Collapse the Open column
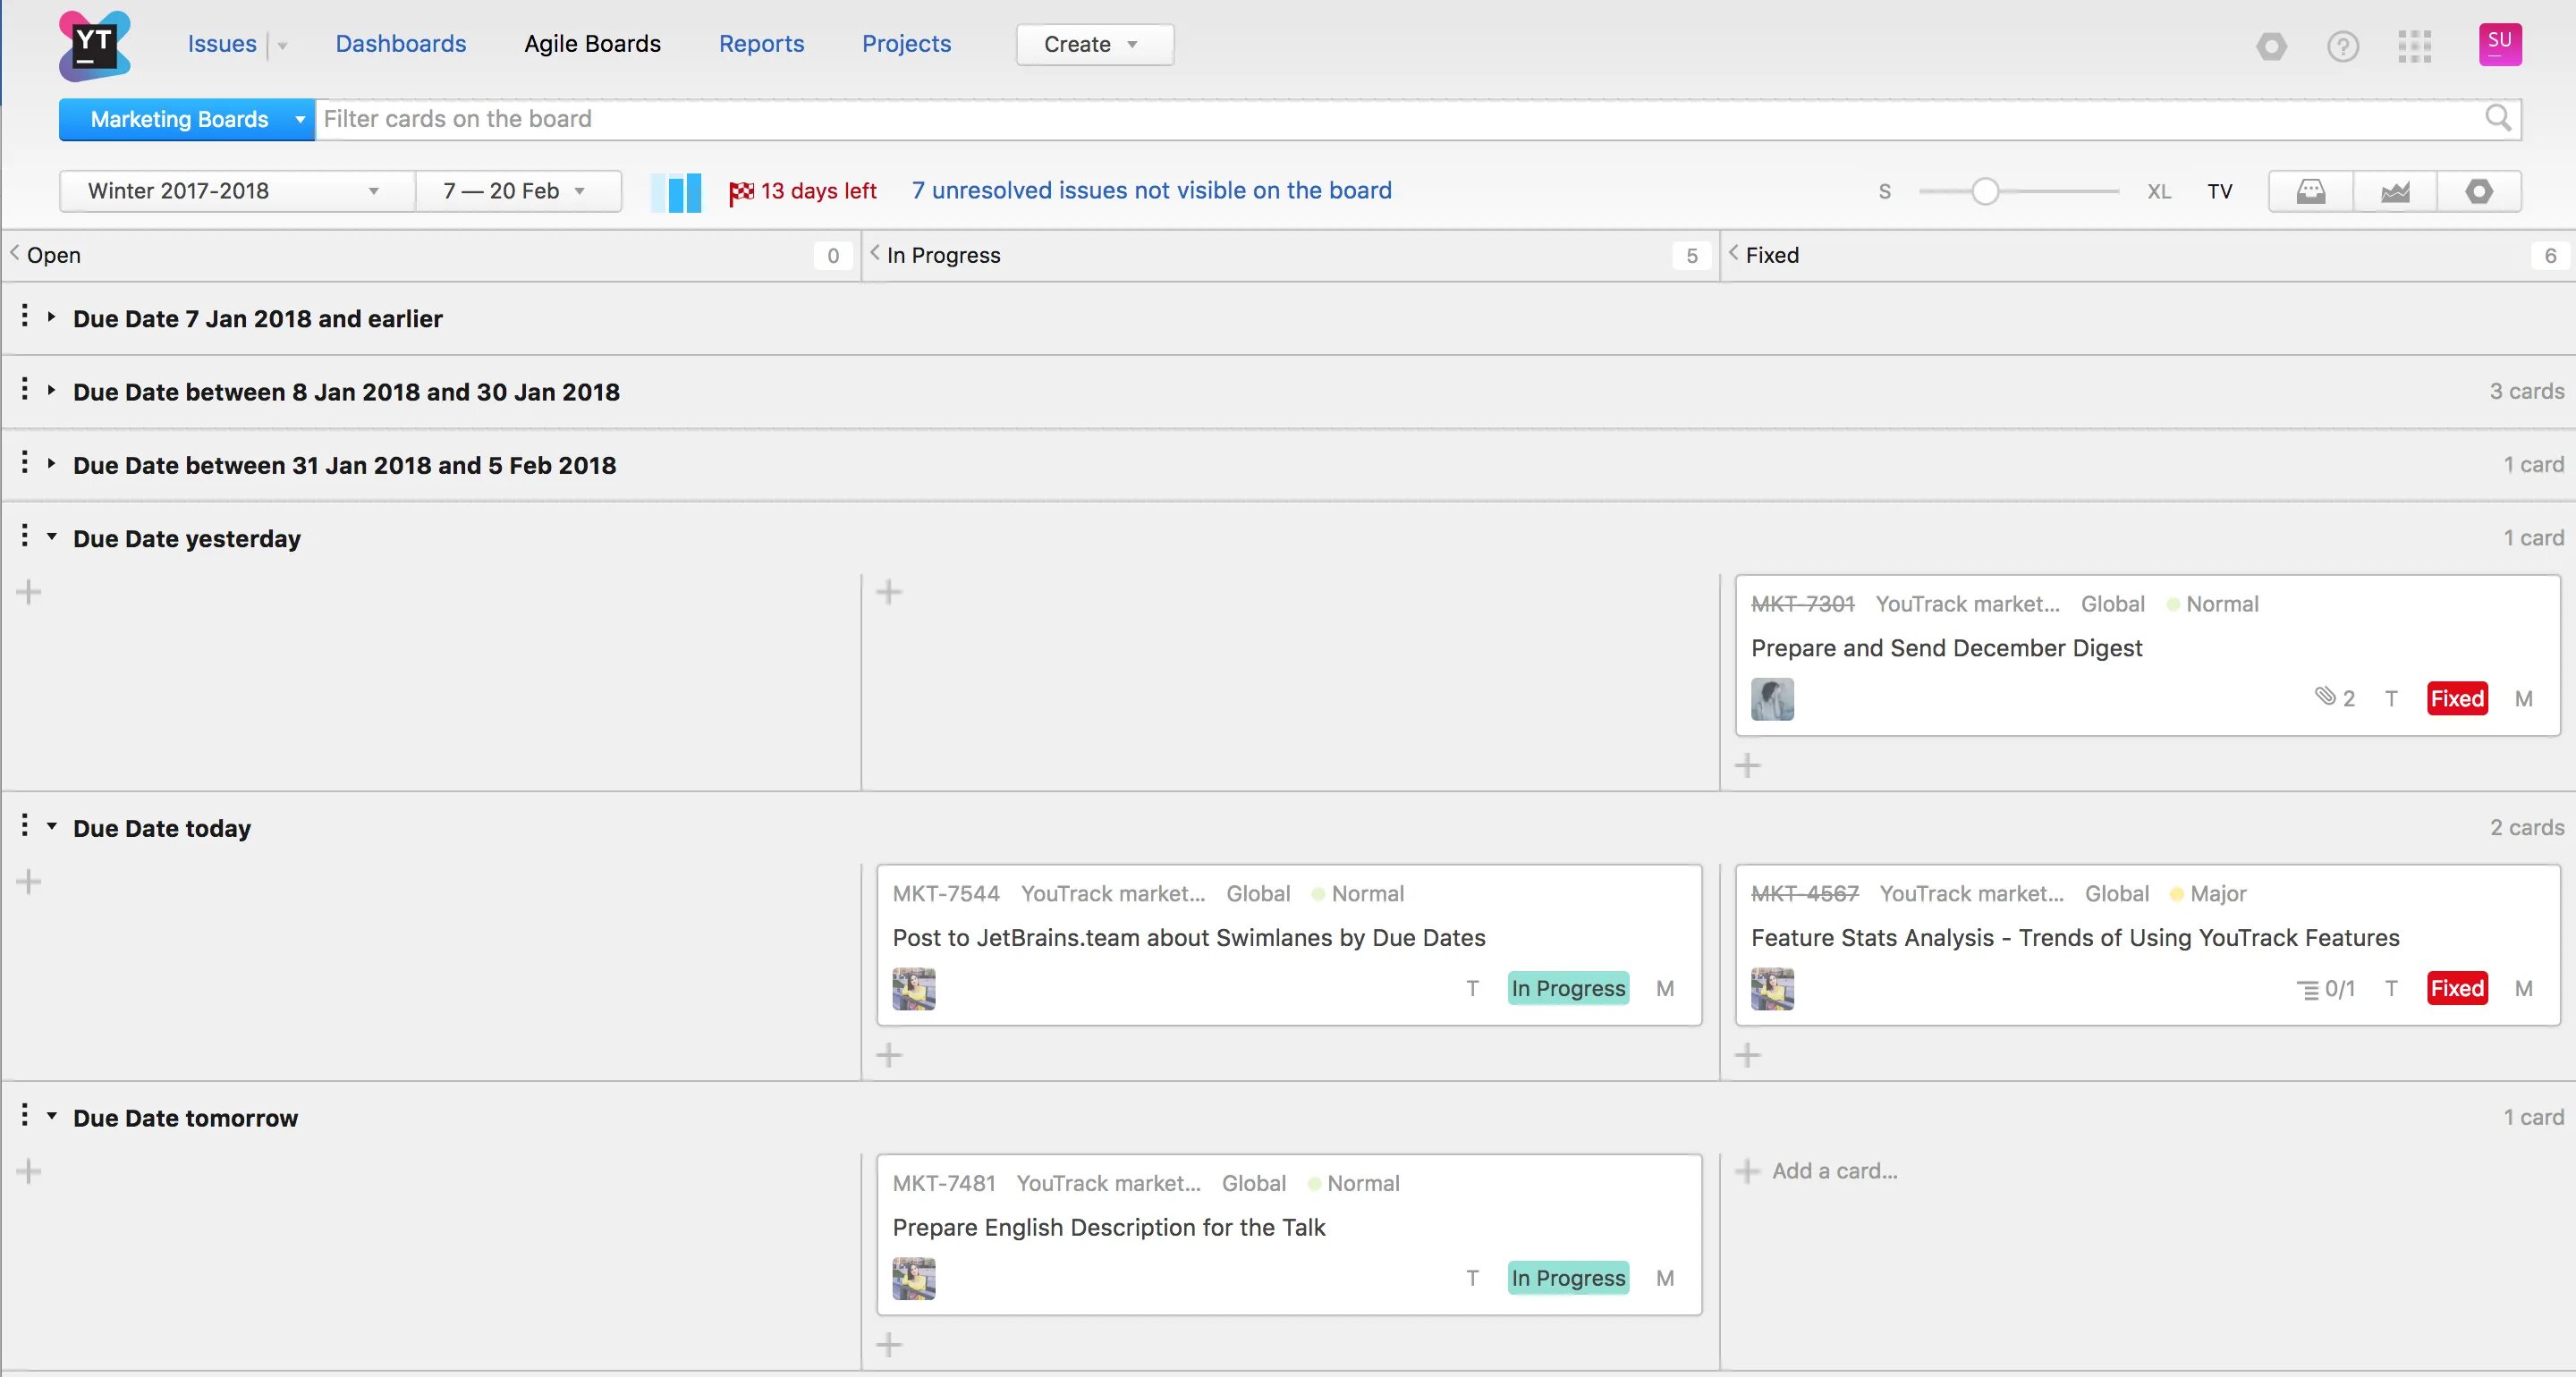The width and height of the screenshot is (2576, 1377). click(x=15, y=254)
